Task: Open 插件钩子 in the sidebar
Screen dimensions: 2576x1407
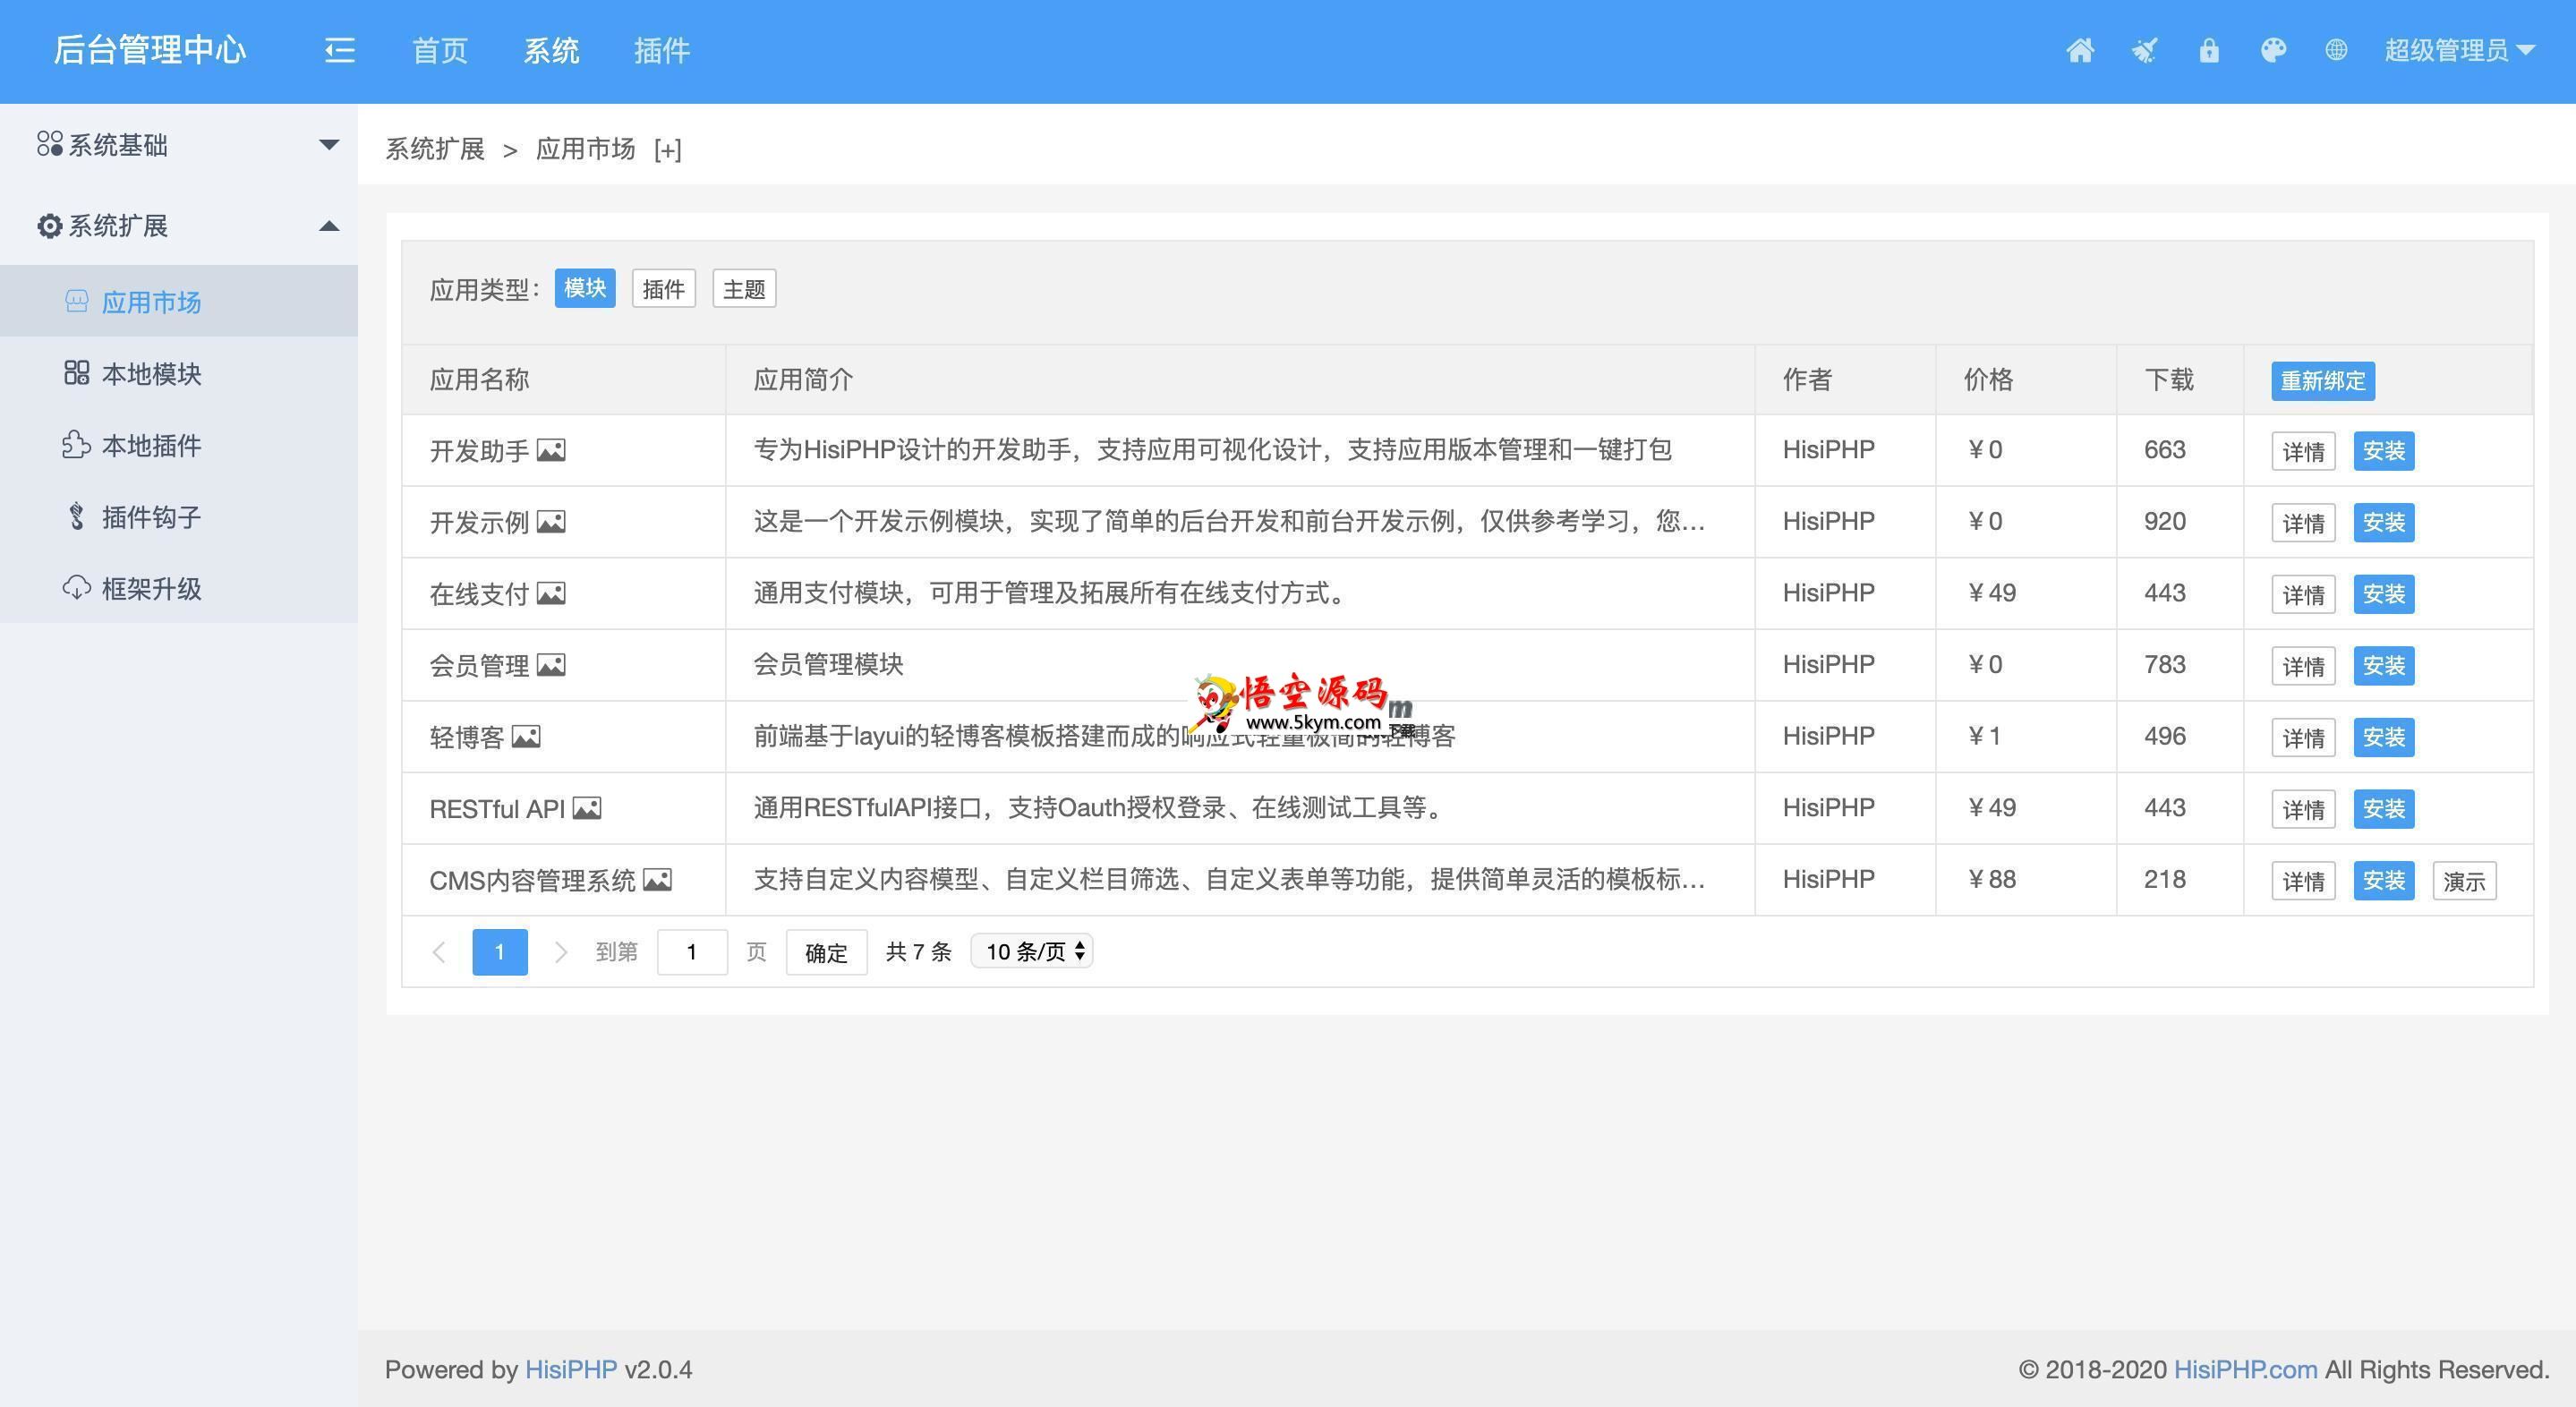Action: tap(179, 516)
